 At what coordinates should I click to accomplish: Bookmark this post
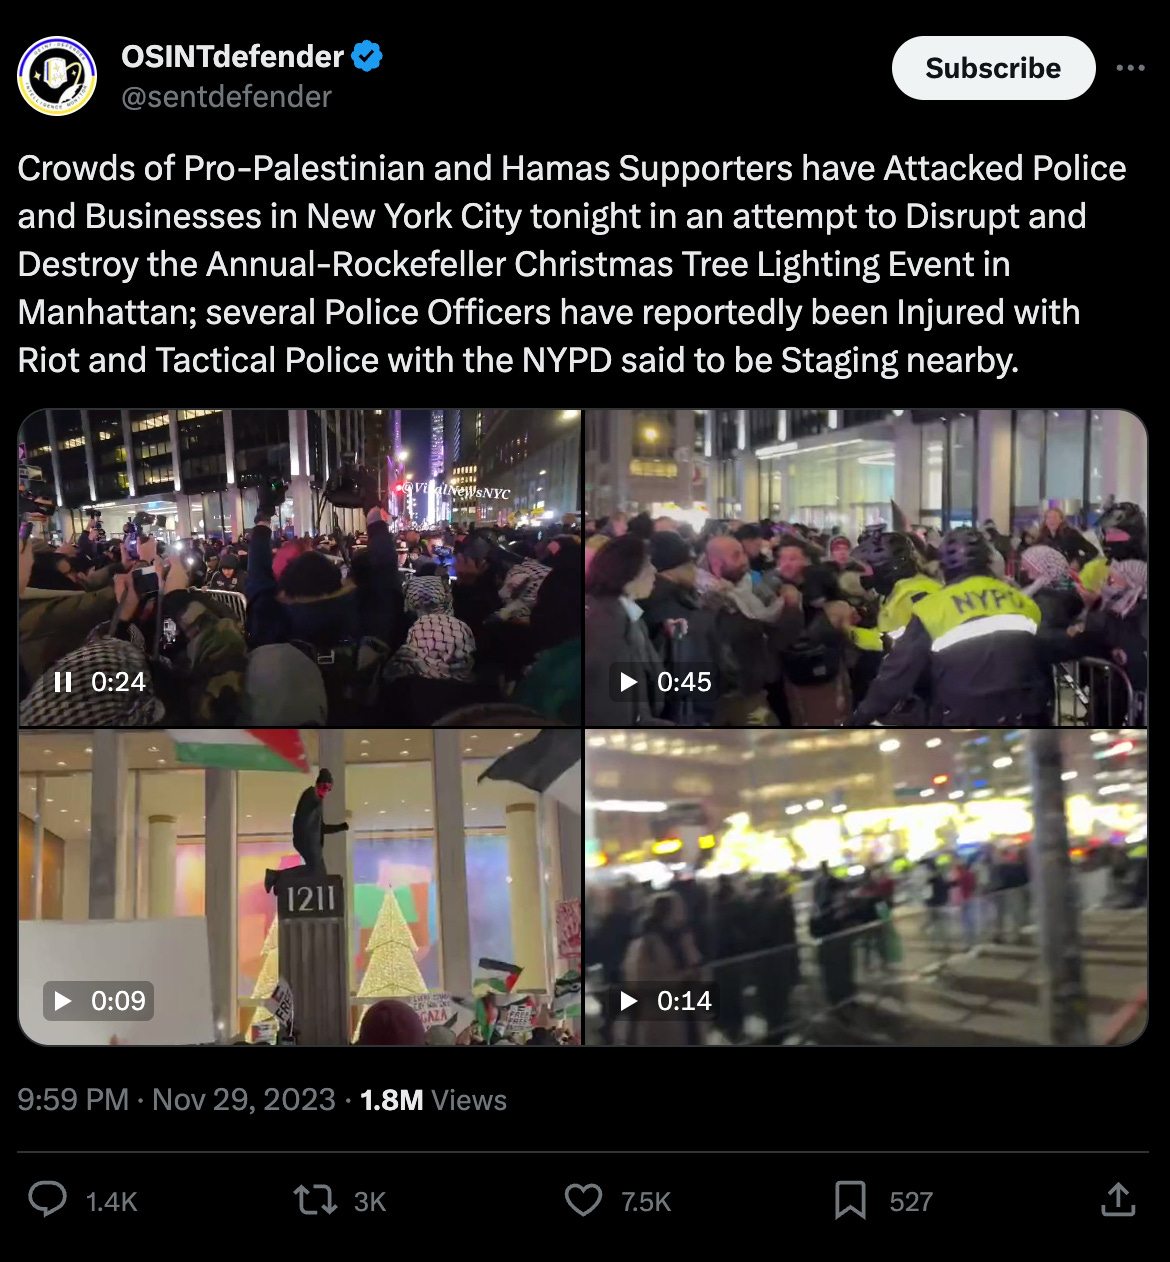[x=850, y=1200]
